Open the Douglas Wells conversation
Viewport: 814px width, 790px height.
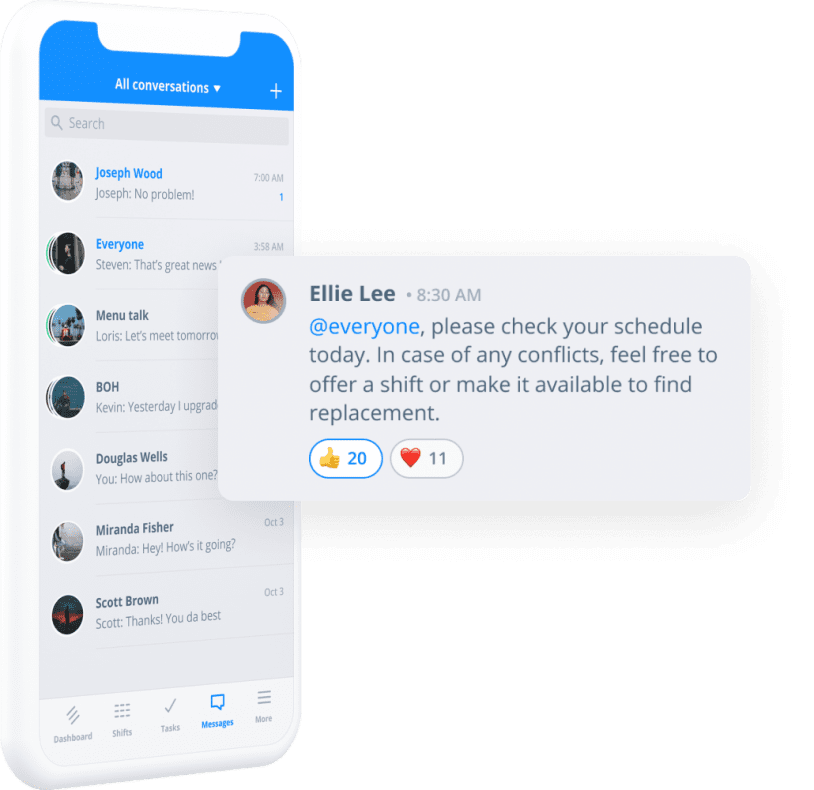(x=132, y=468)
